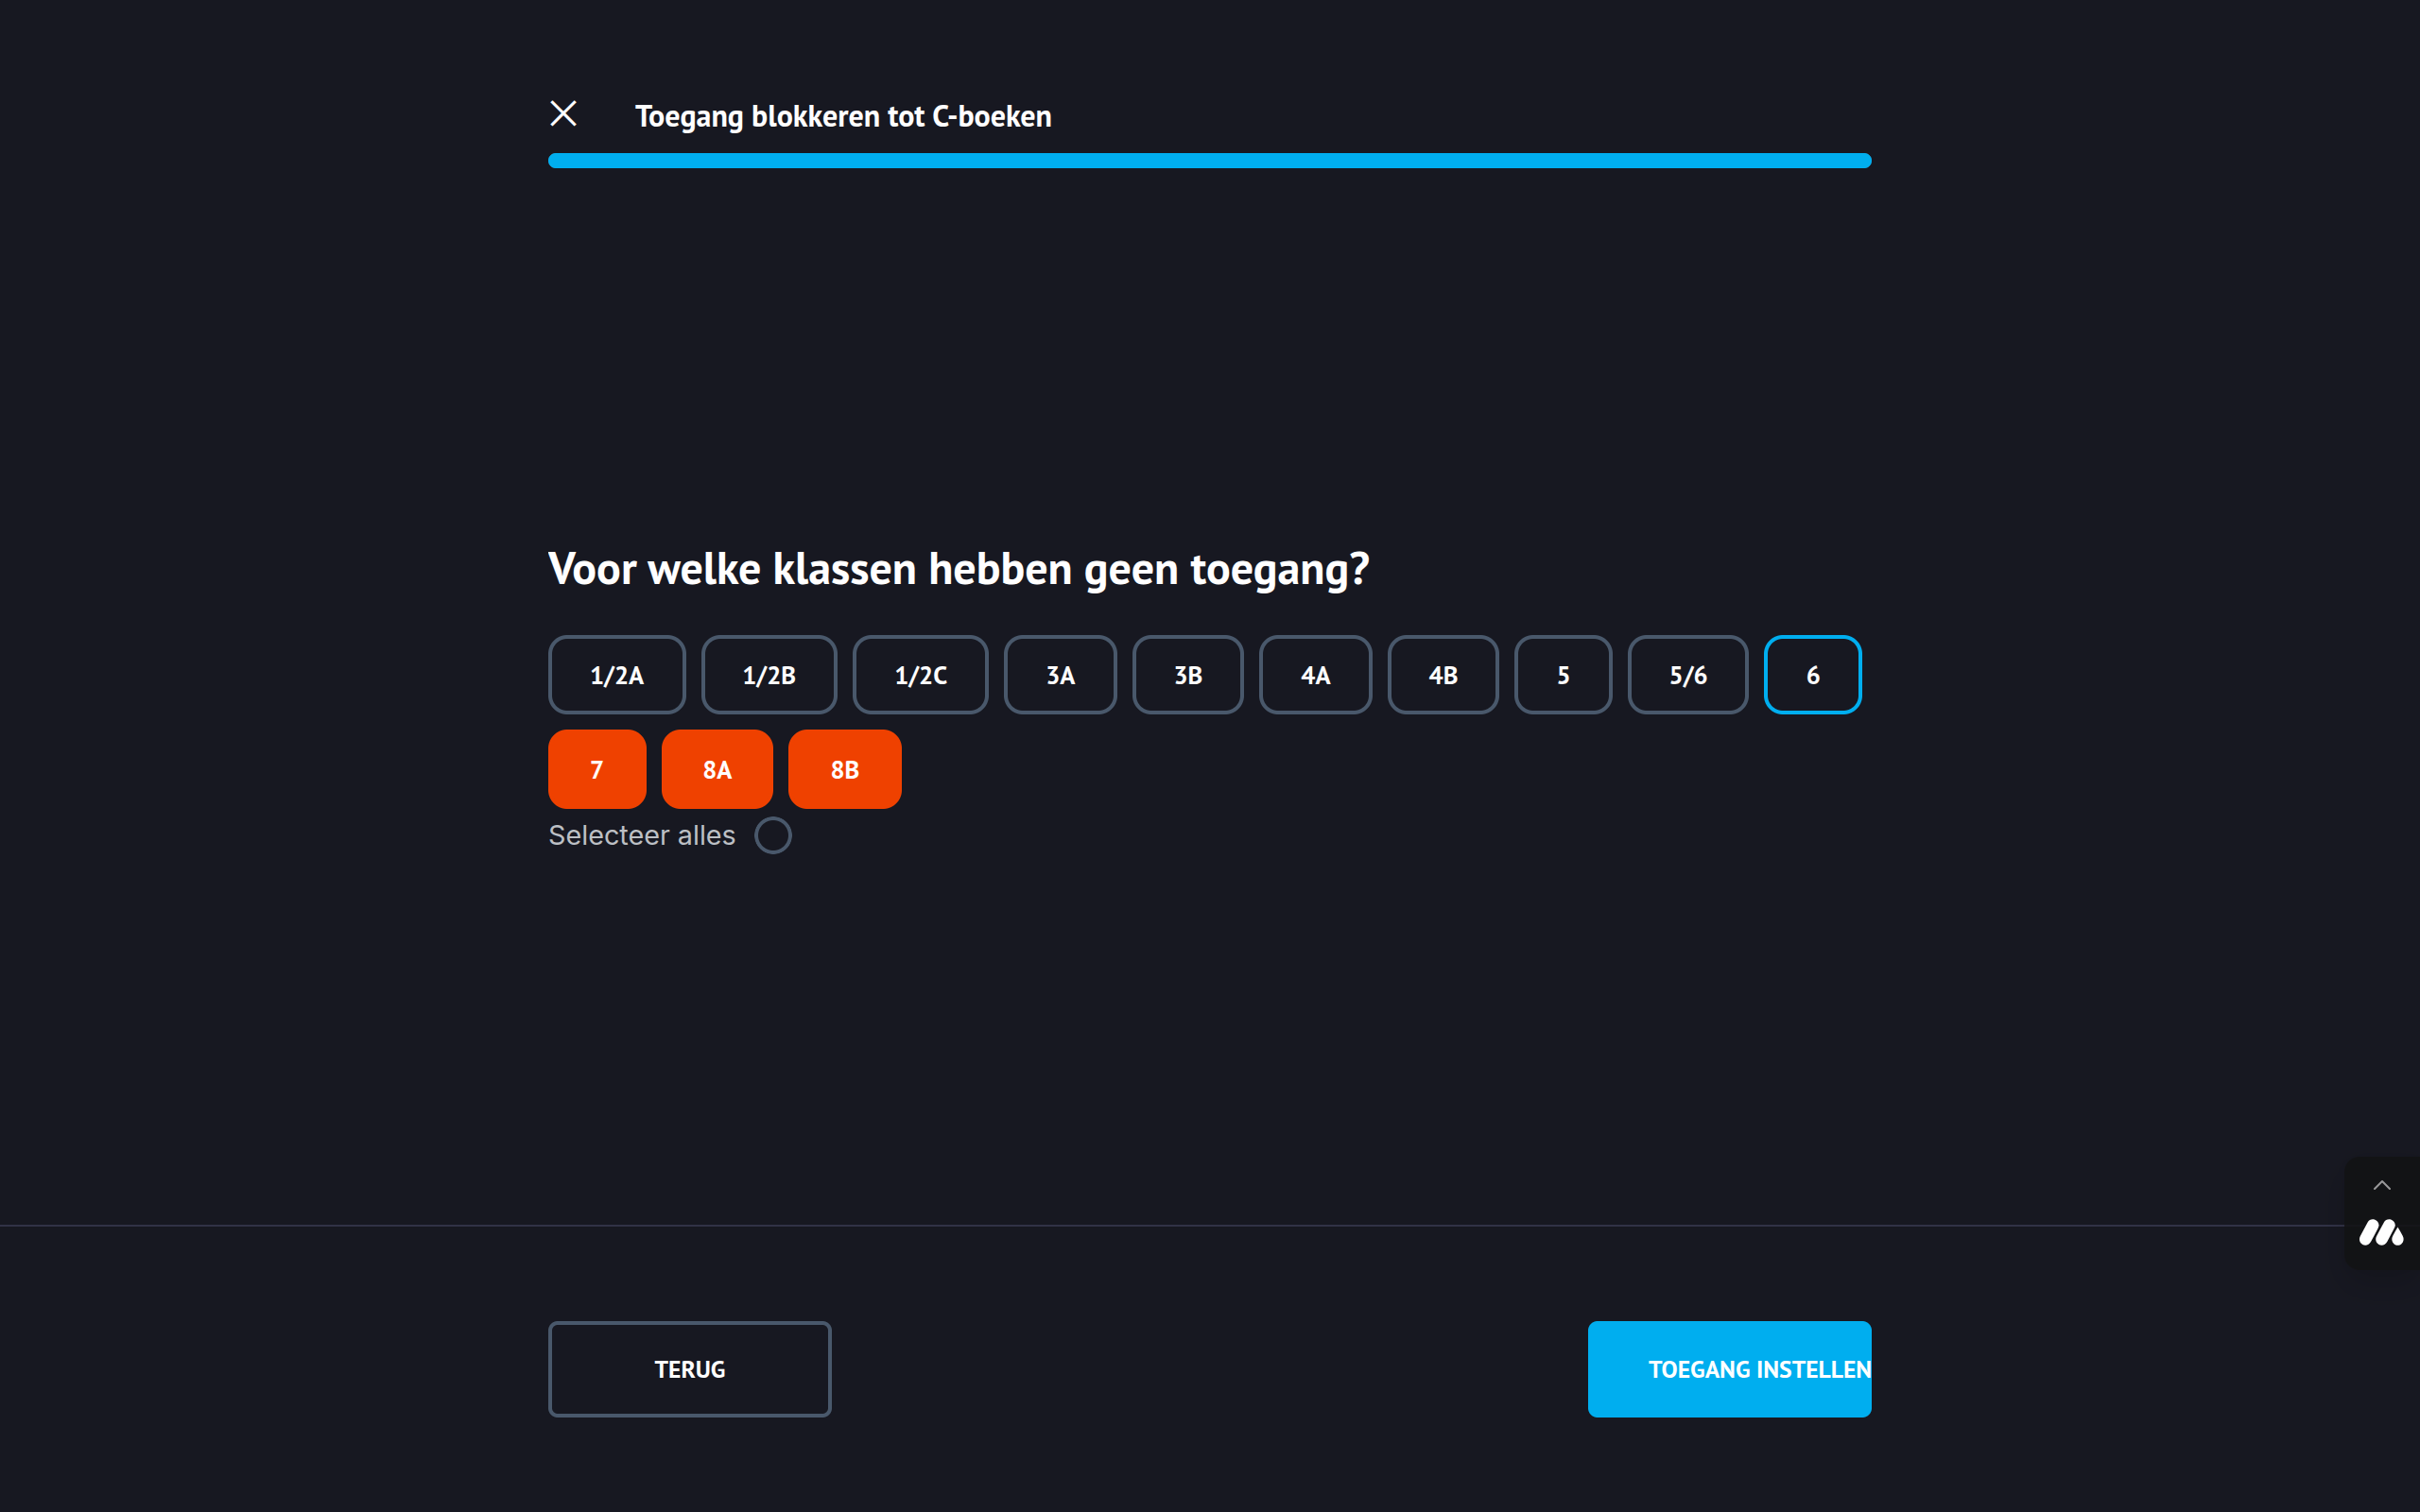Expand the side widget chevron arrow
Image resolution: width=2420 pixels, height=1512 pixels.
[x=2382, y=1185]
